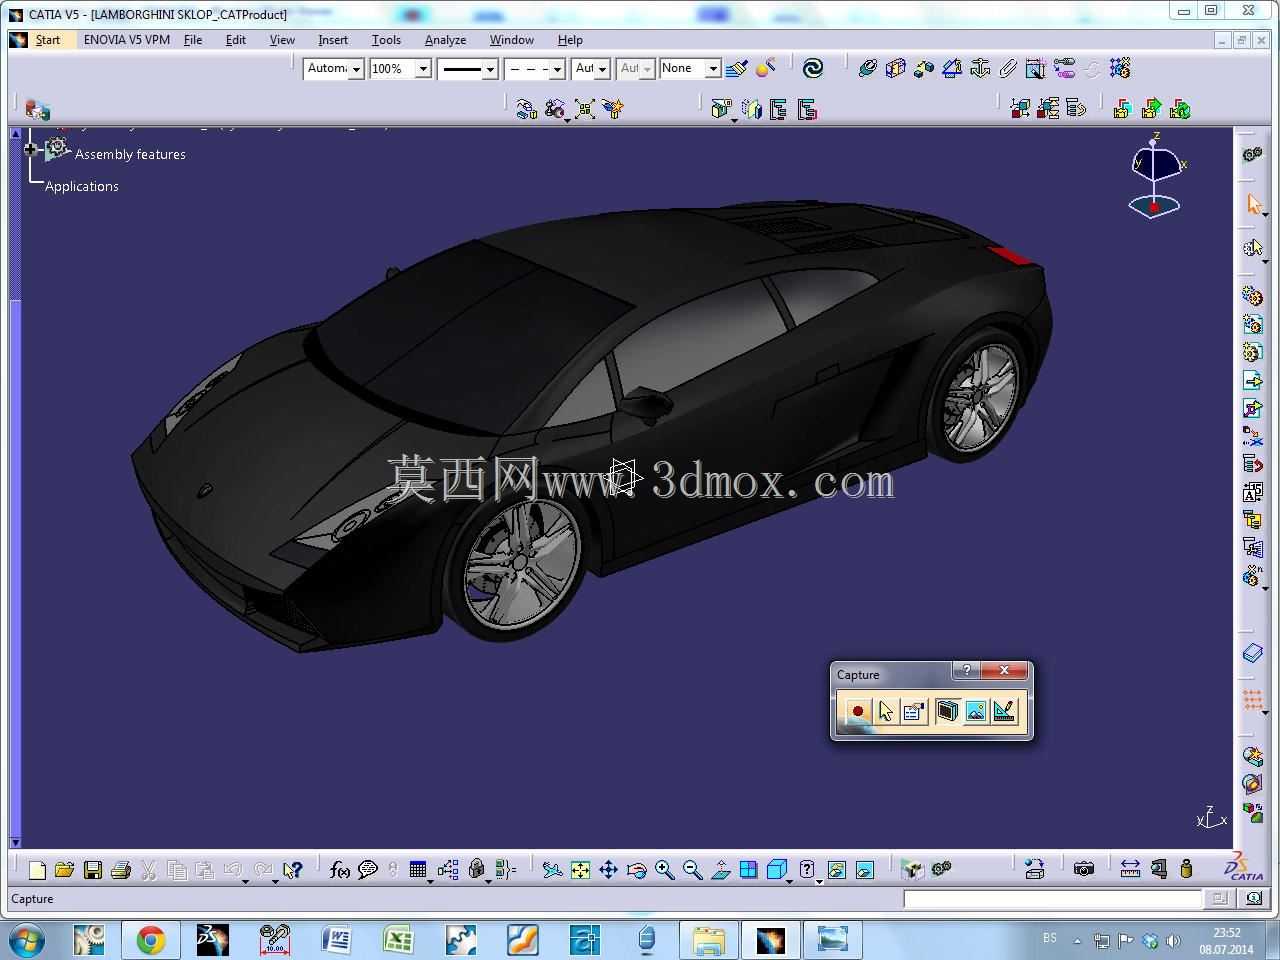Click the Windows Start button
This screenshot has width=1280, height=960.
point(26,940)
